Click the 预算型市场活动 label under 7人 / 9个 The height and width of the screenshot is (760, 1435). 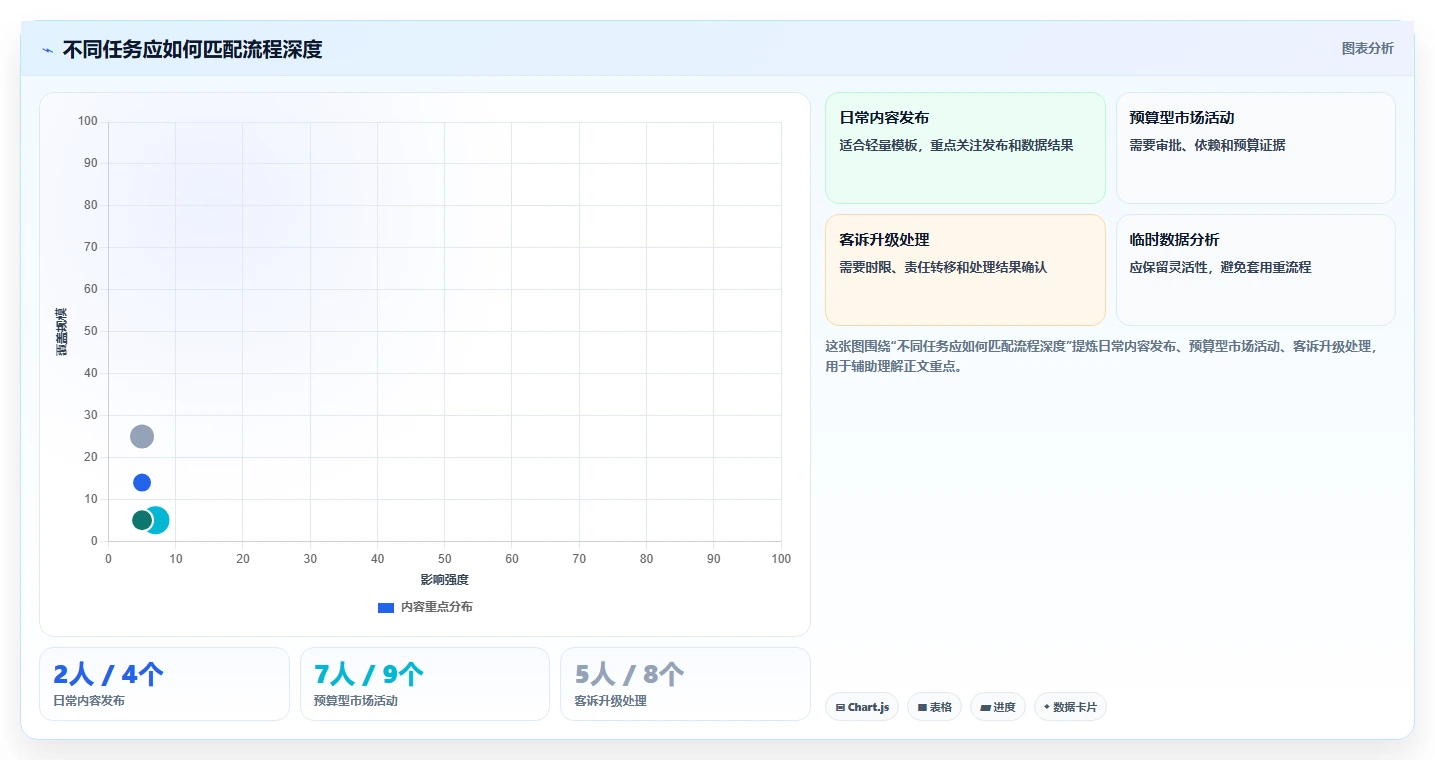pos(356,701)
